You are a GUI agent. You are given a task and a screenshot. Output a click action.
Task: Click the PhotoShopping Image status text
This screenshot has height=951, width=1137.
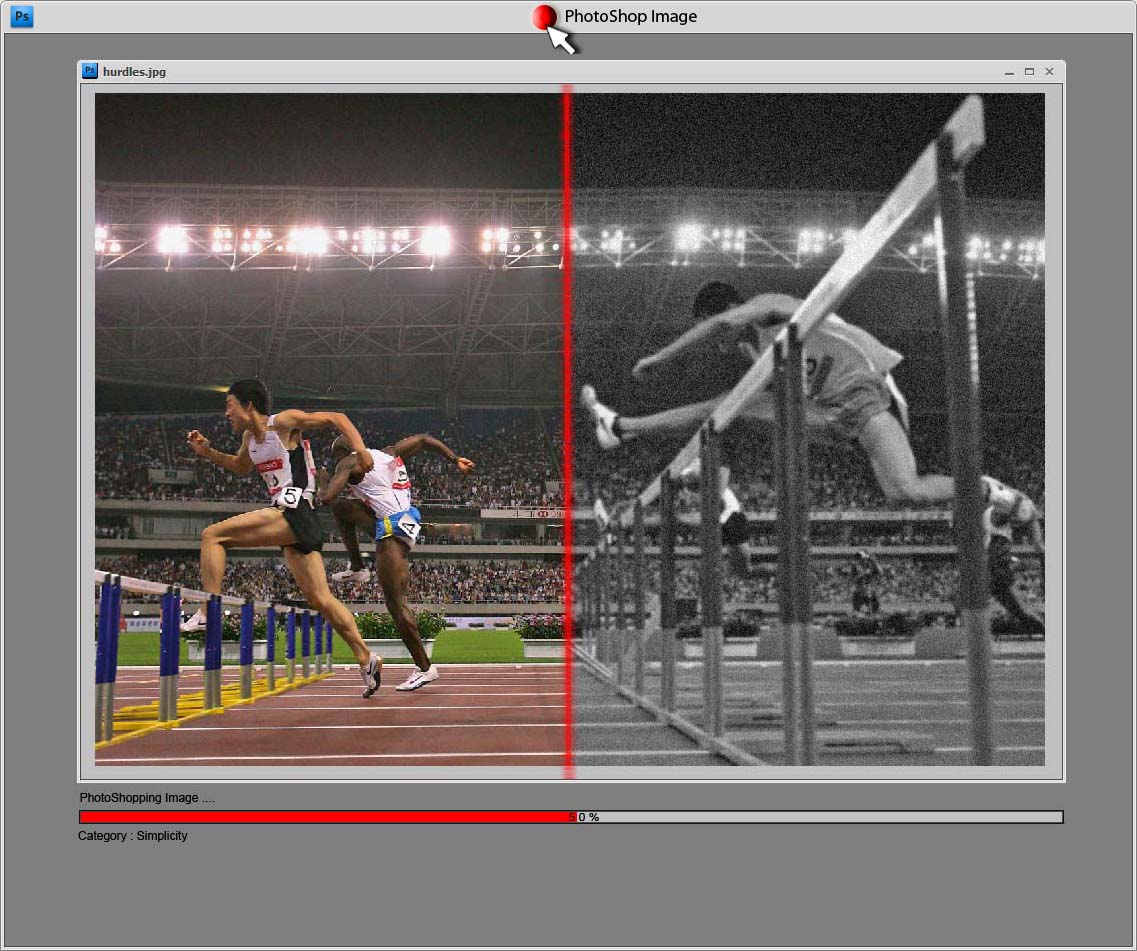[148, 798]
